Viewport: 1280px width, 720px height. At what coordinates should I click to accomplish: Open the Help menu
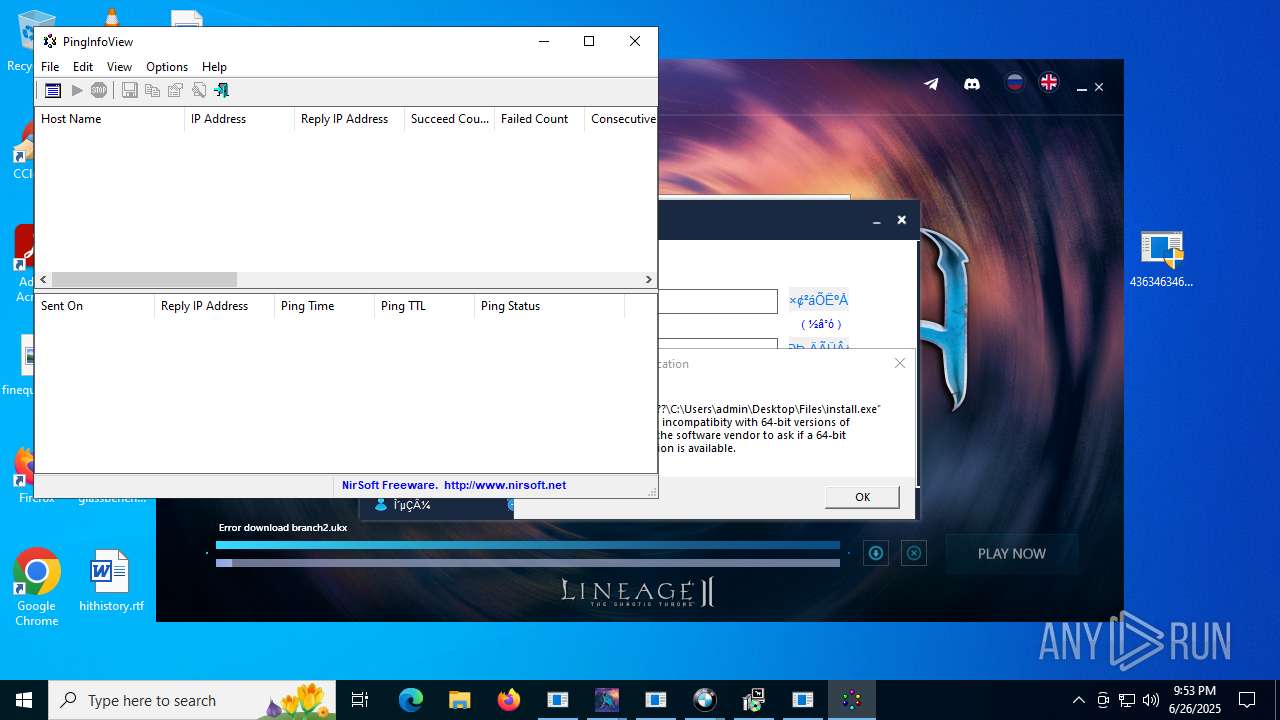[214, 67]
